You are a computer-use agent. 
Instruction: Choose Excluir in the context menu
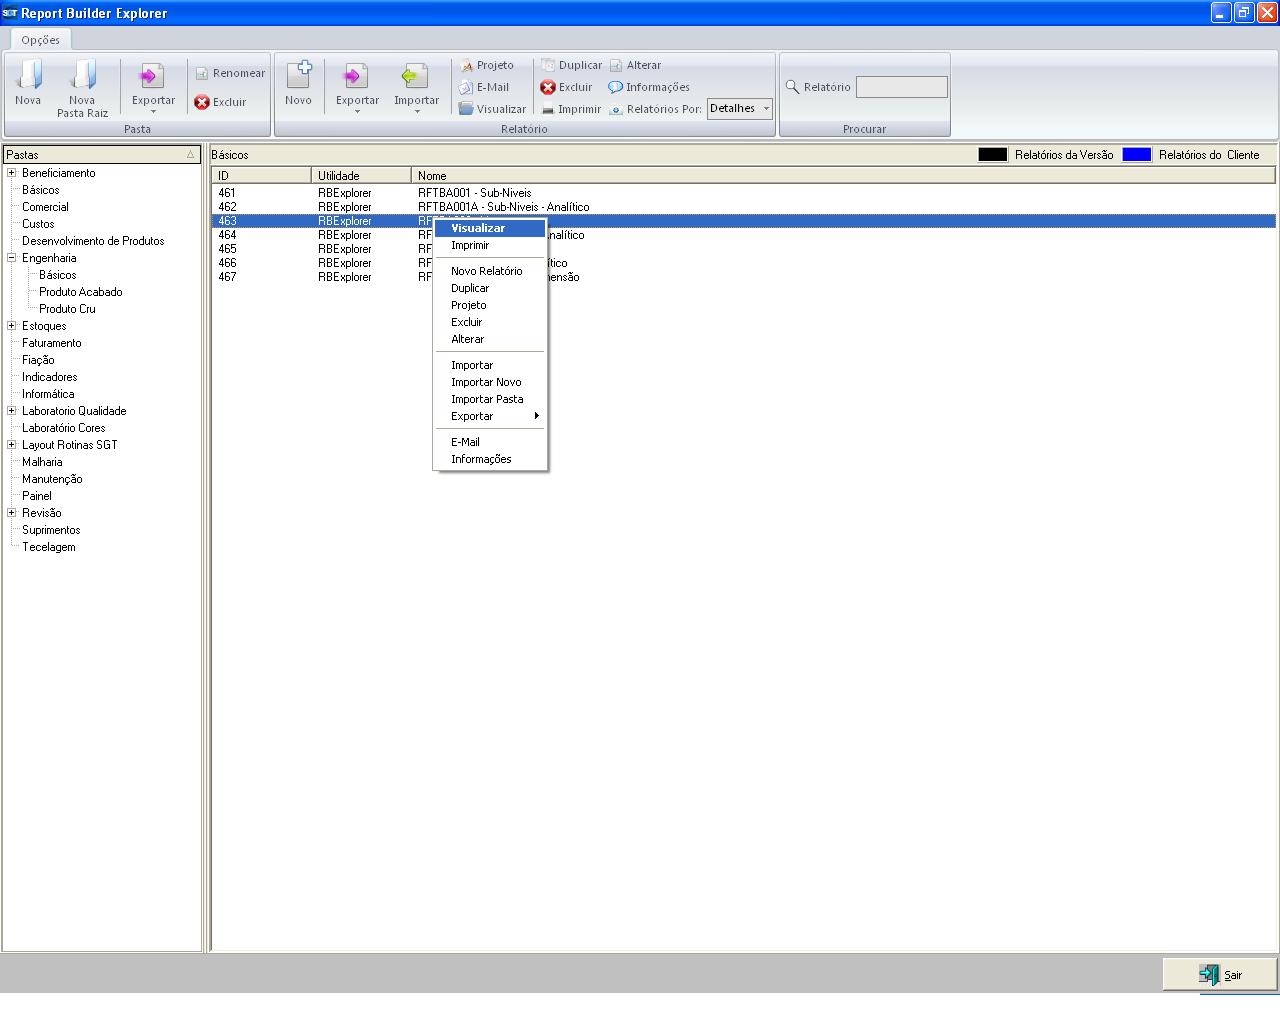490,322
